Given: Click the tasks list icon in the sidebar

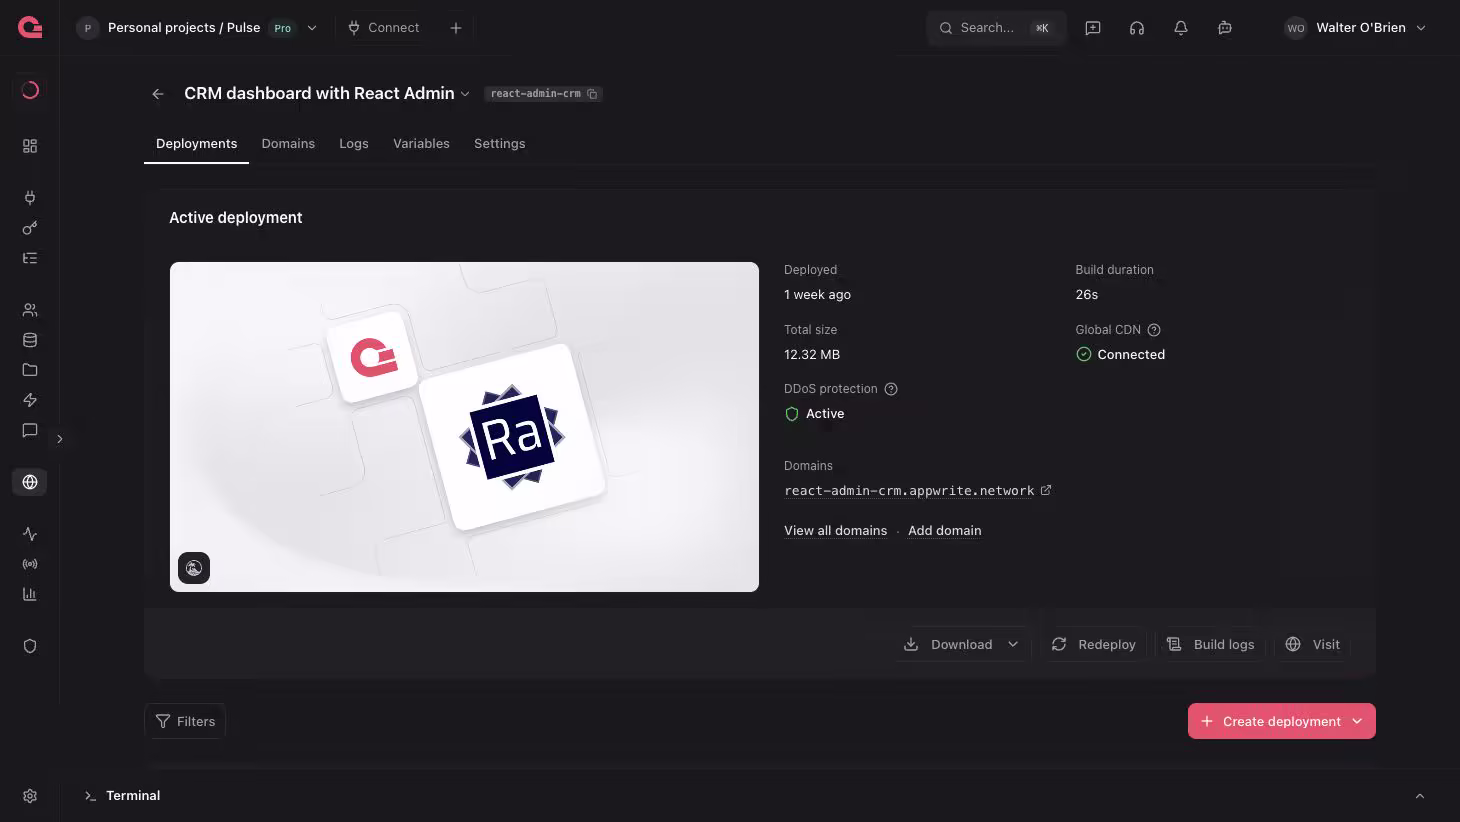Looking at the screenshot, I should point(30,258).
